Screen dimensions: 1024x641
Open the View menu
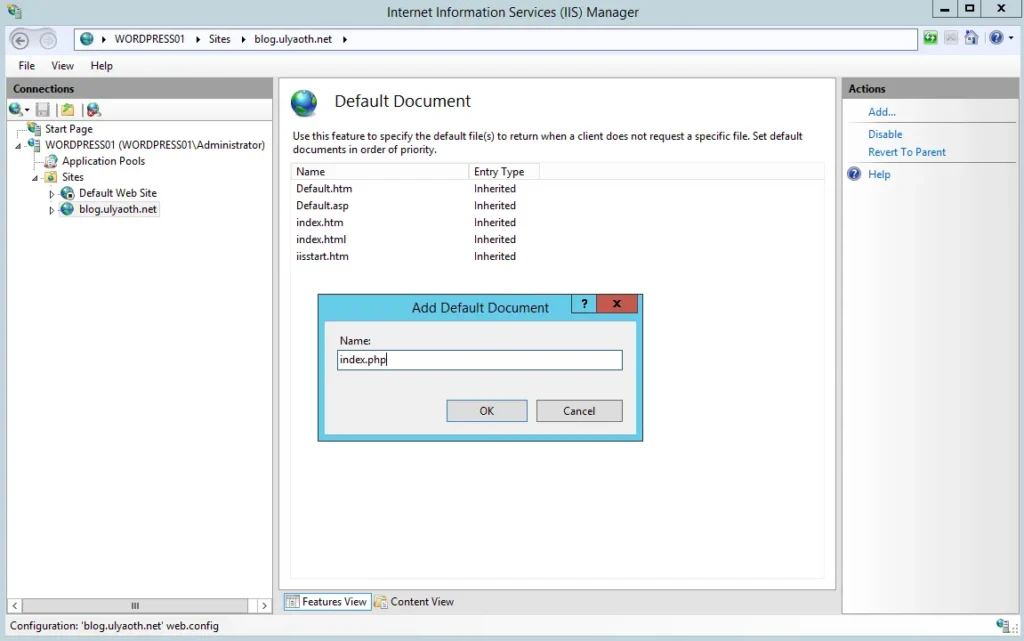pos(62,66)
